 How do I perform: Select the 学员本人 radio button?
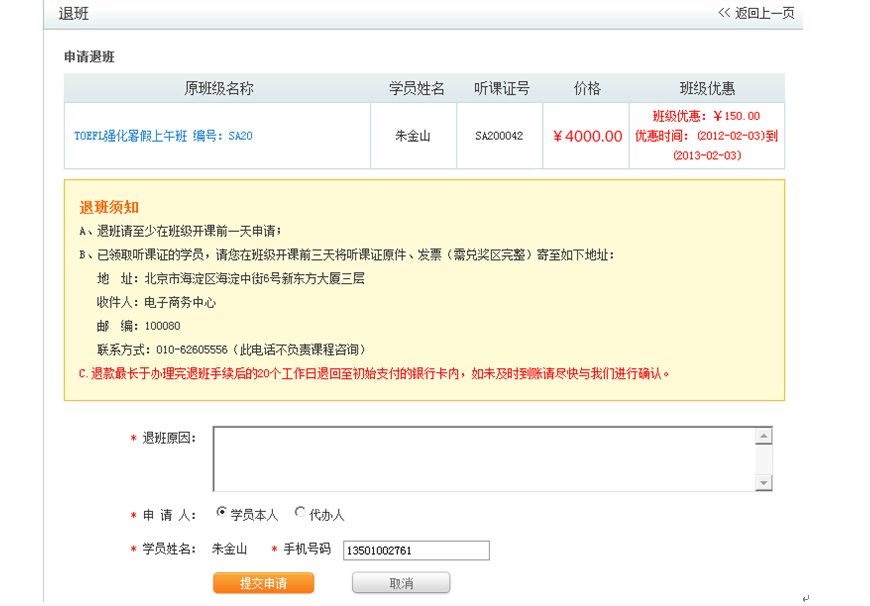coord(222,513)
